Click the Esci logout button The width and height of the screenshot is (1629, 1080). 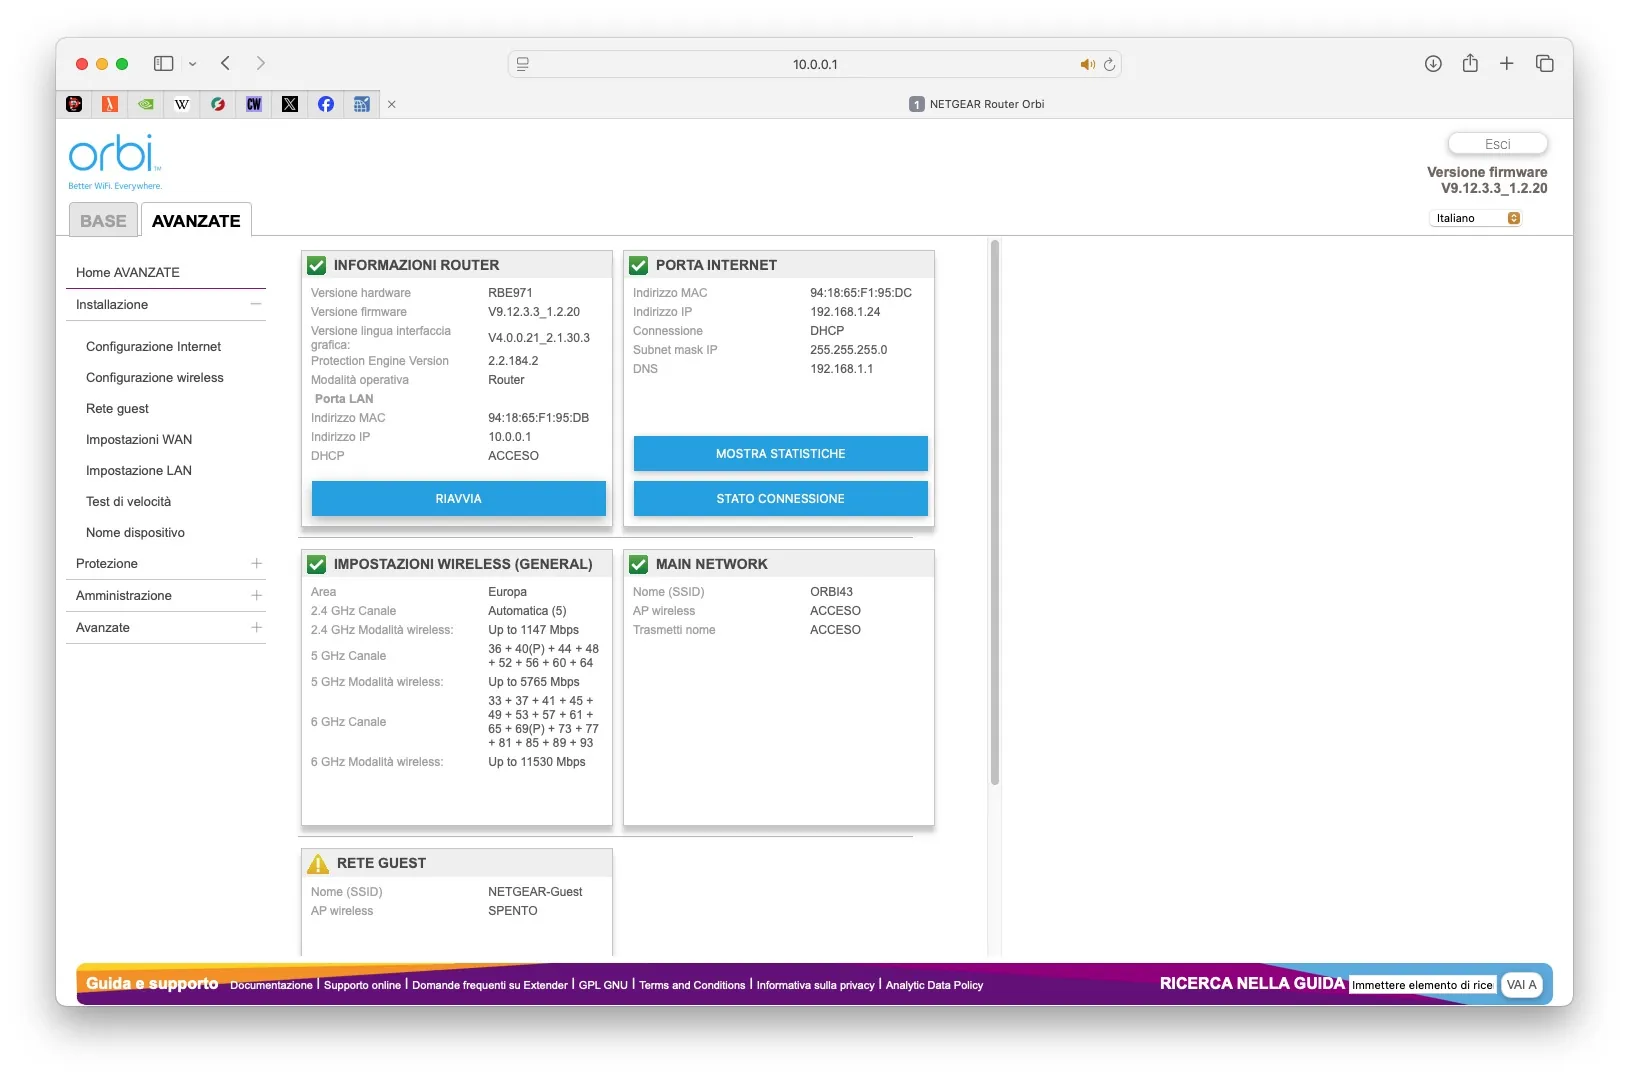click(x=1498, y=144)
